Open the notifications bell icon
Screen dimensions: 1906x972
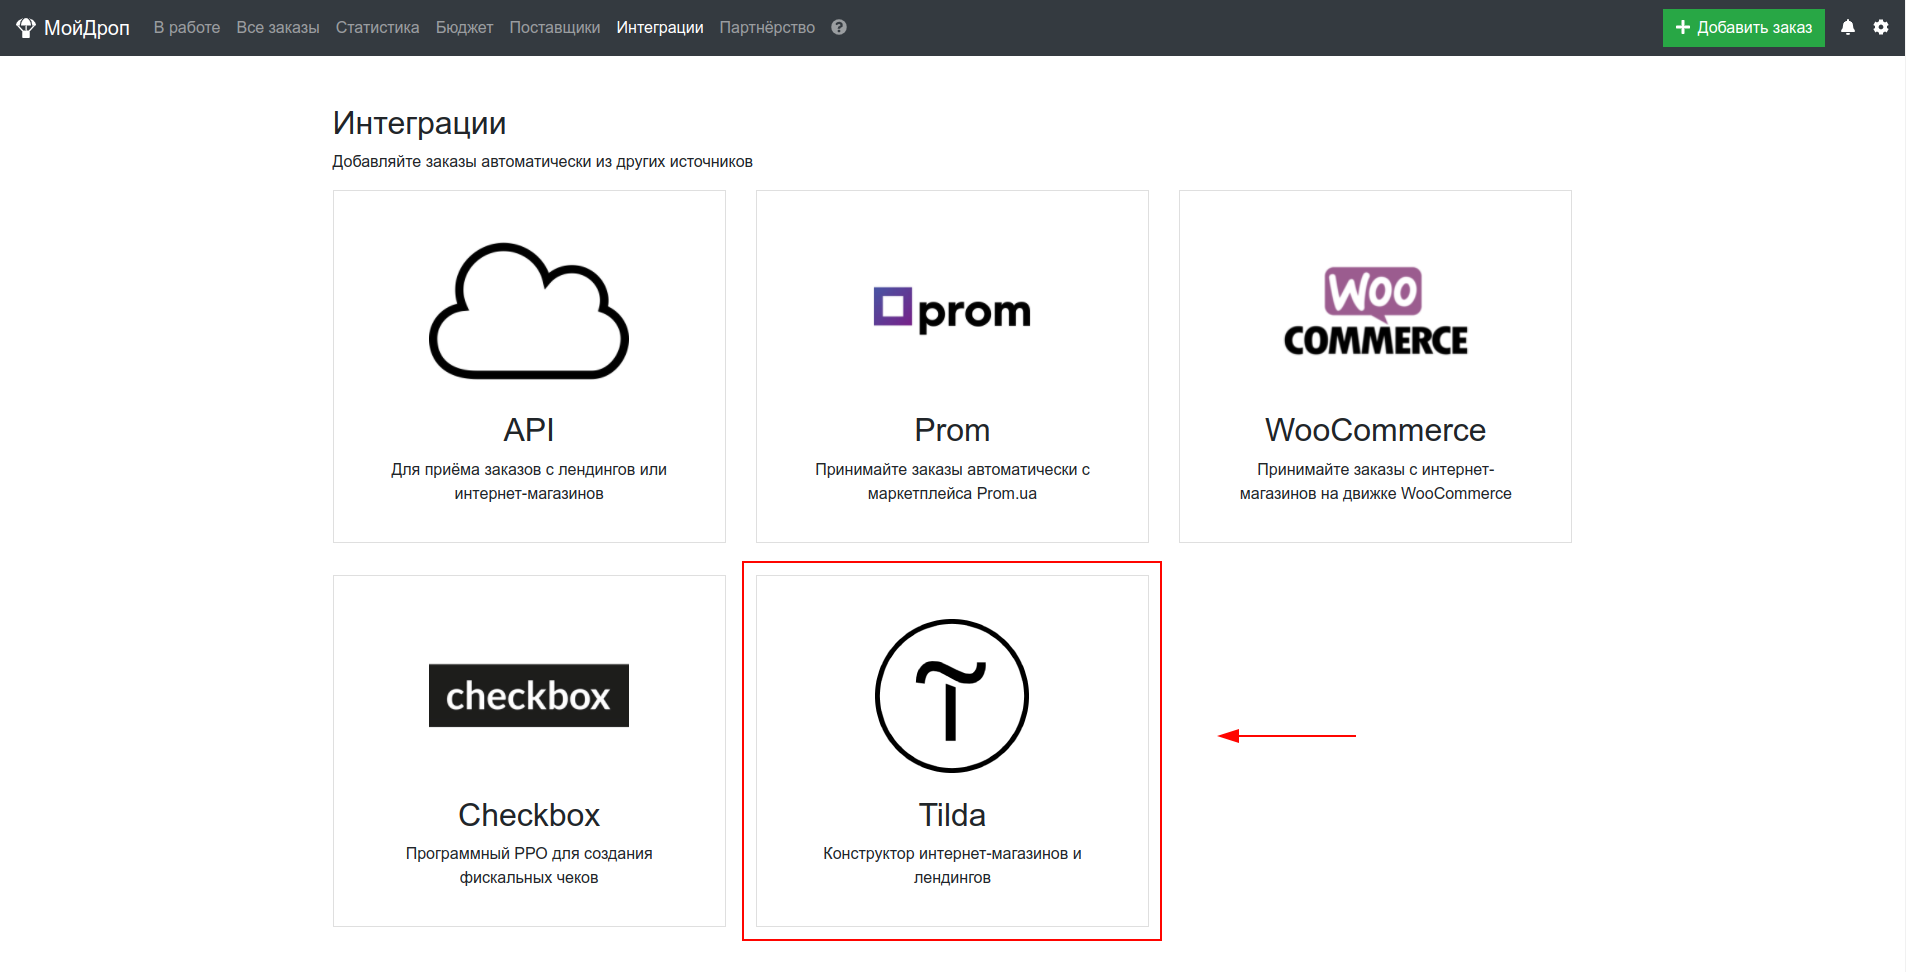coord(1848,28)
